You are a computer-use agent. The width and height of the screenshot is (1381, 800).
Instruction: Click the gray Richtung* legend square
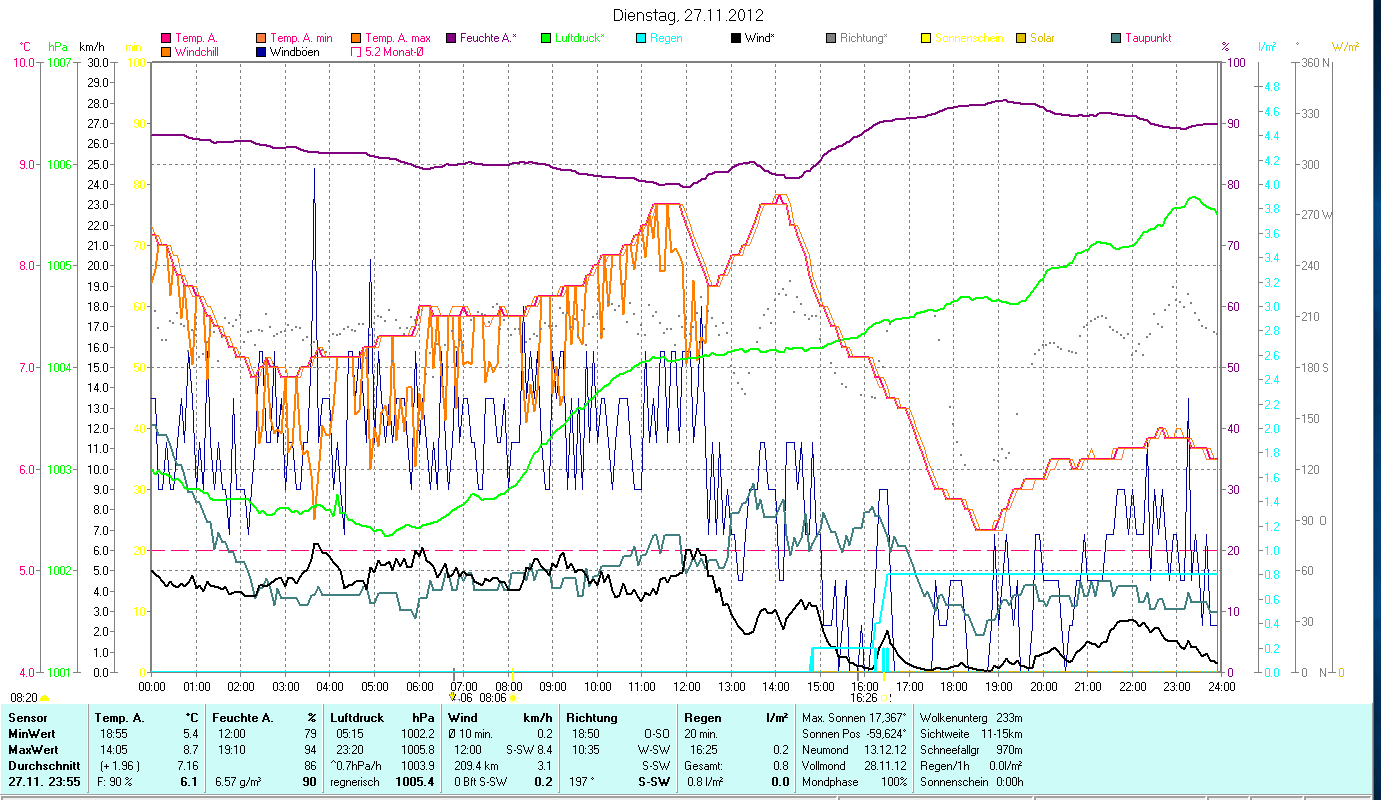pyautogui.click(x=831, y=38)
